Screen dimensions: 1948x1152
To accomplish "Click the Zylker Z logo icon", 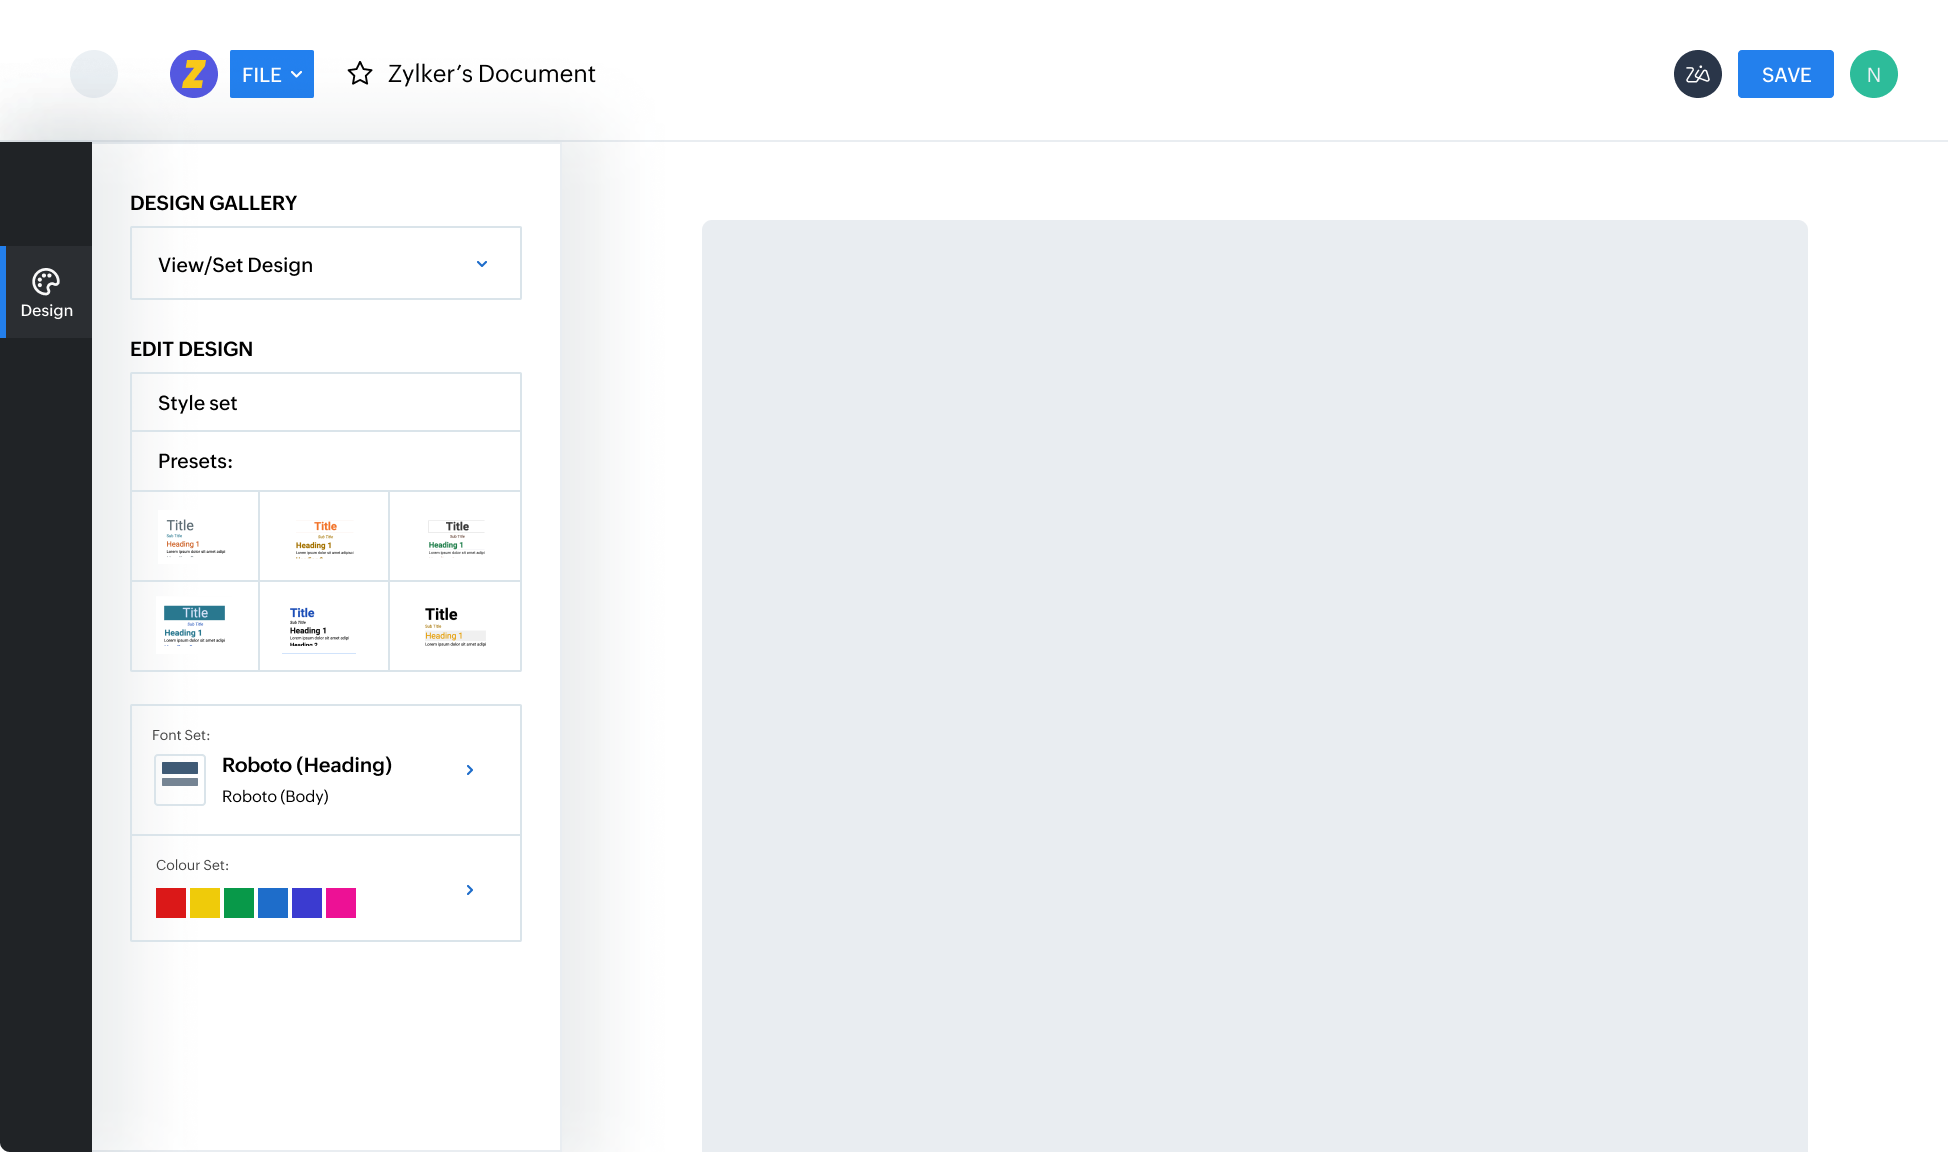I will (x=194, y=74).
